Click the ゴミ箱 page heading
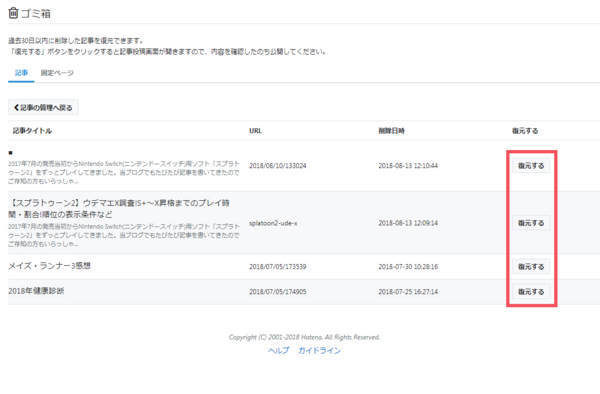This screenshot has width=600, height=394. (36, 13)
